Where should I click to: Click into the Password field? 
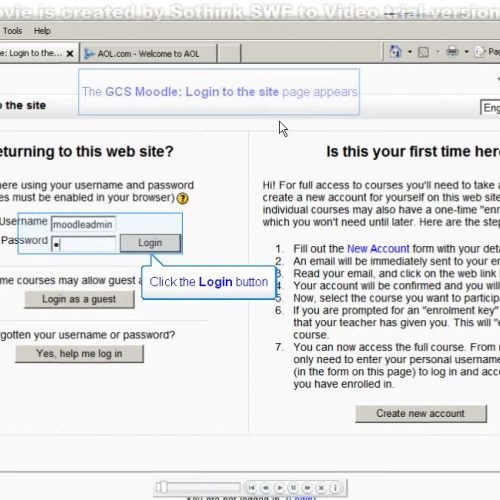pyautogui.click(x=83, y=244)
